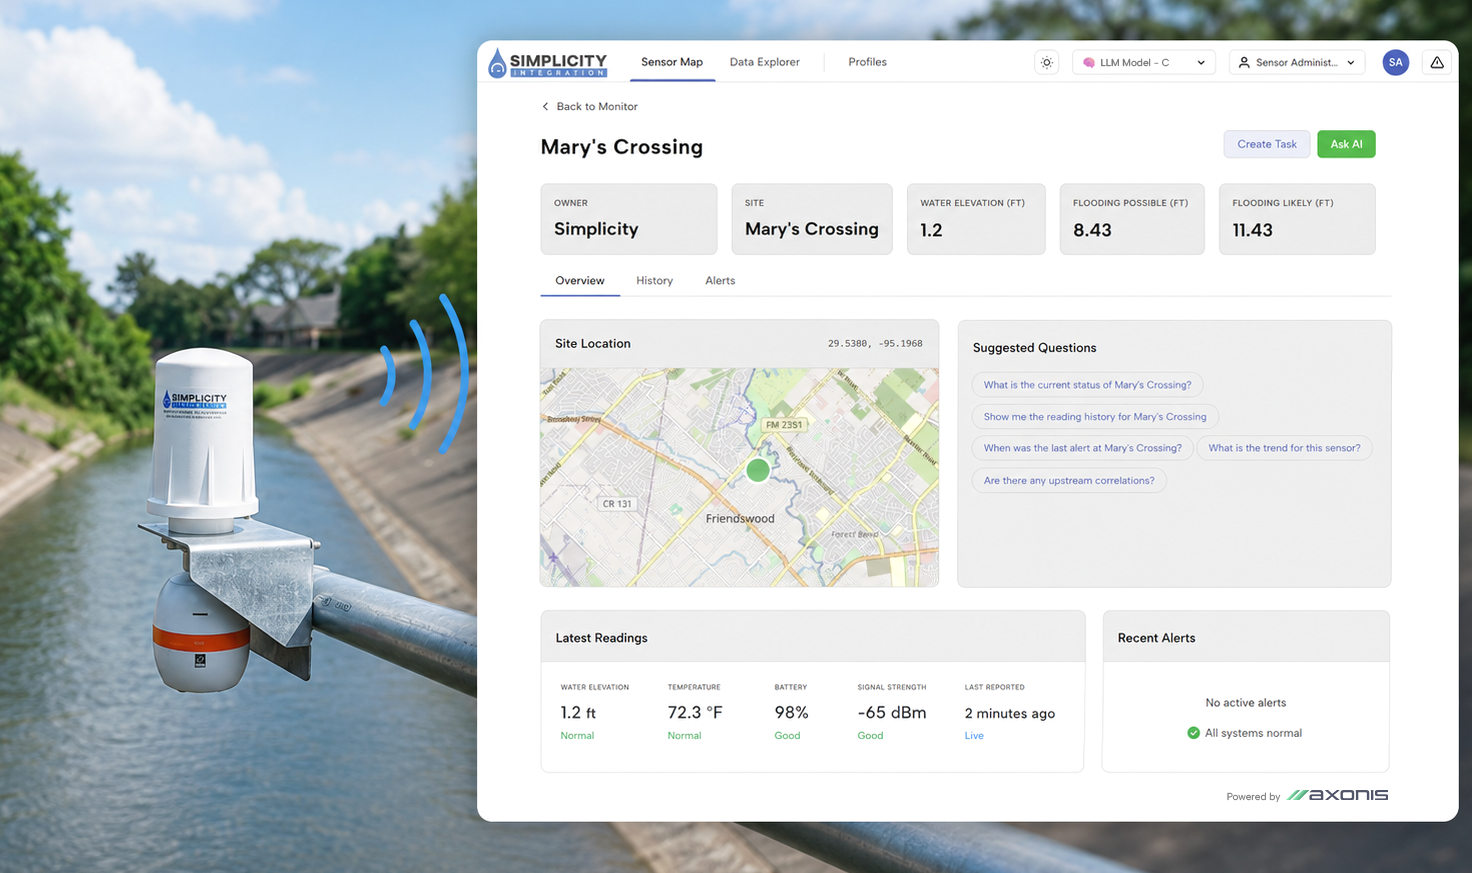Click the back chevron arrow icon
The image size is (1472, 873).
click(545, 106)
